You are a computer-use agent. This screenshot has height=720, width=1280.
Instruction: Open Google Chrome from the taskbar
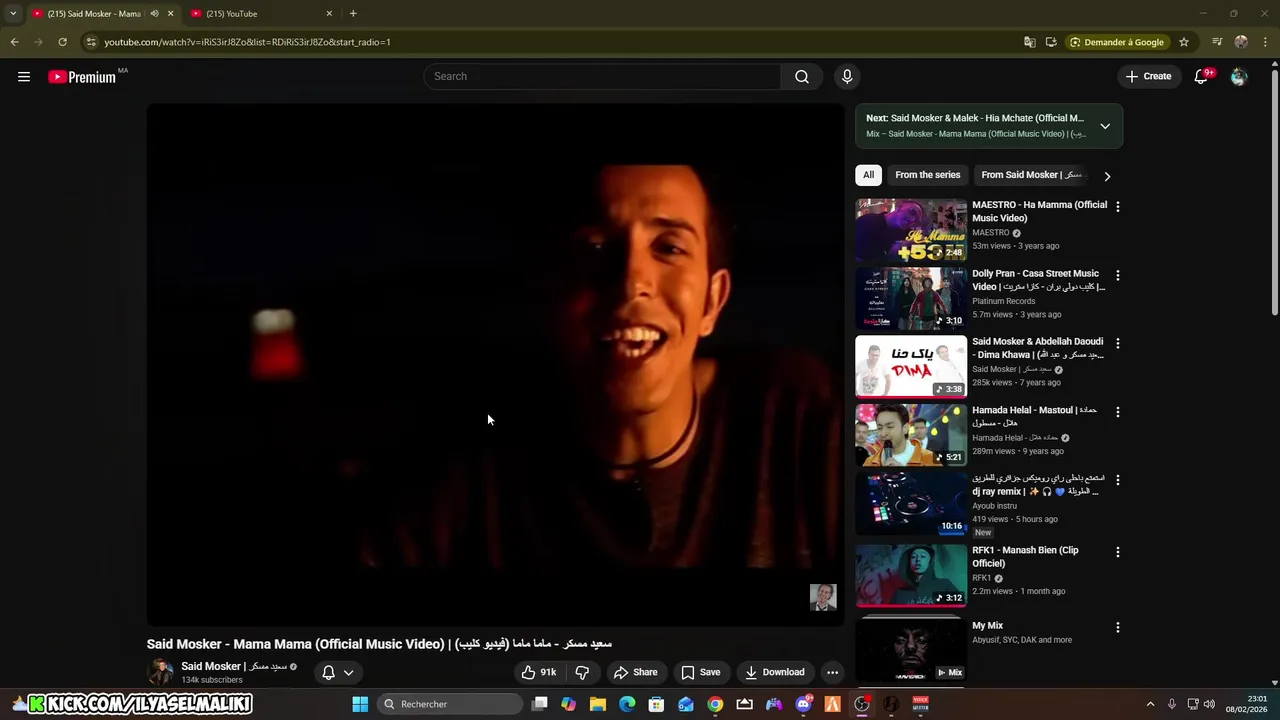pyautogui.click(x=715, y=704)
